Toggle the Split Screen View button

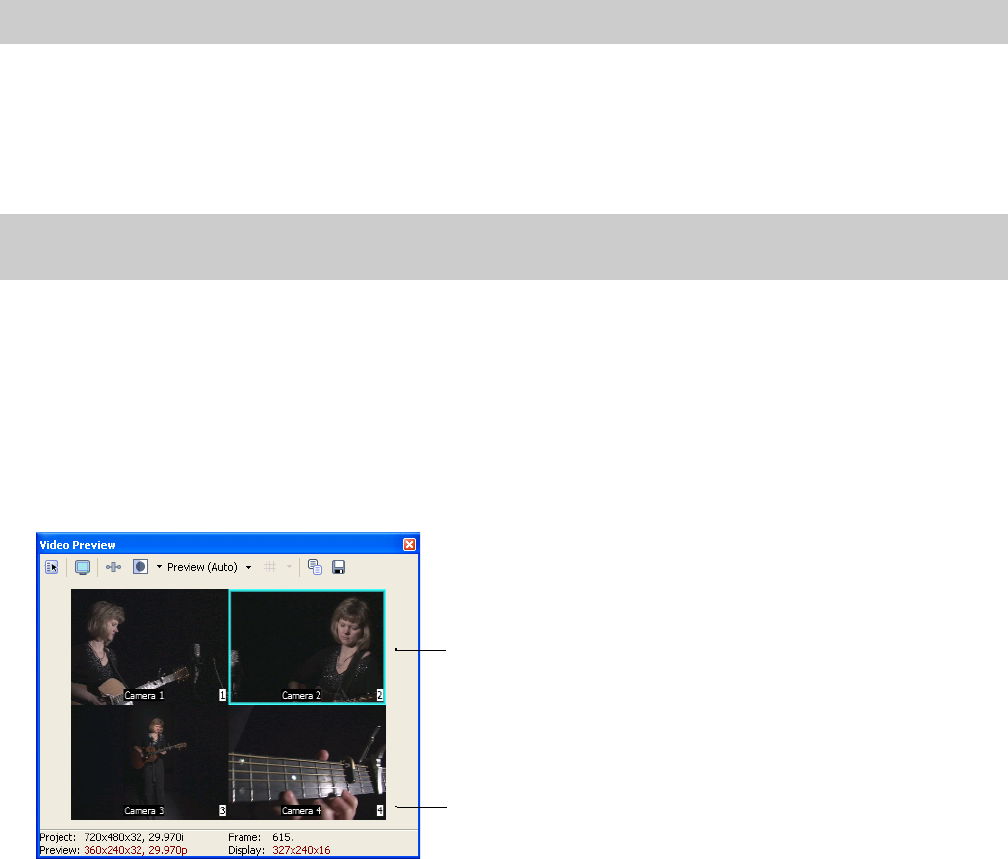pos(140,566)
